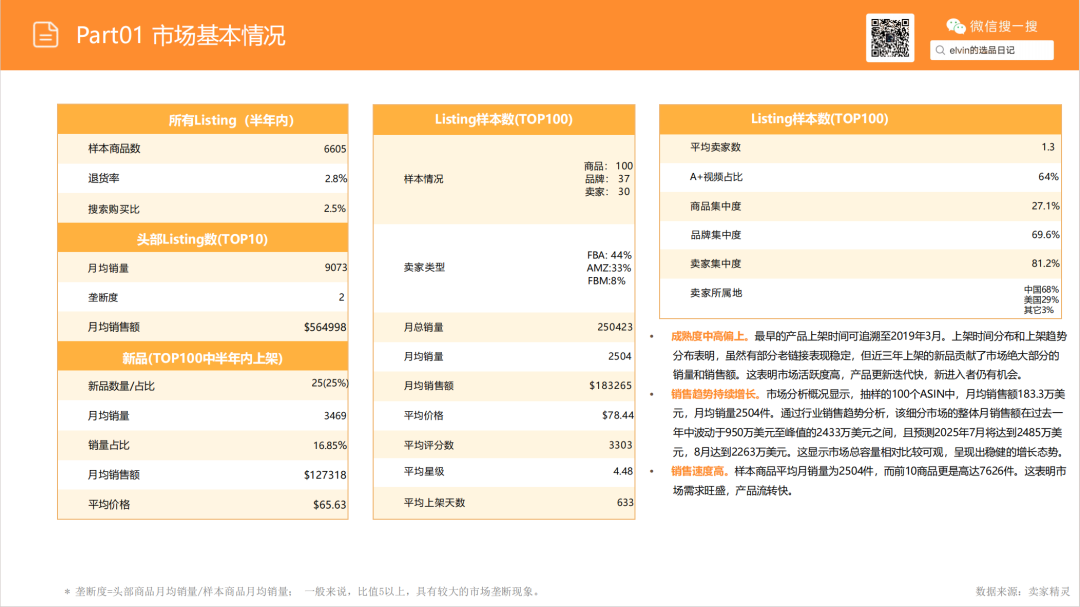1080x607 pixels.
Task: Select the 卖家所属地 row in right table
Action: point(860,293)
